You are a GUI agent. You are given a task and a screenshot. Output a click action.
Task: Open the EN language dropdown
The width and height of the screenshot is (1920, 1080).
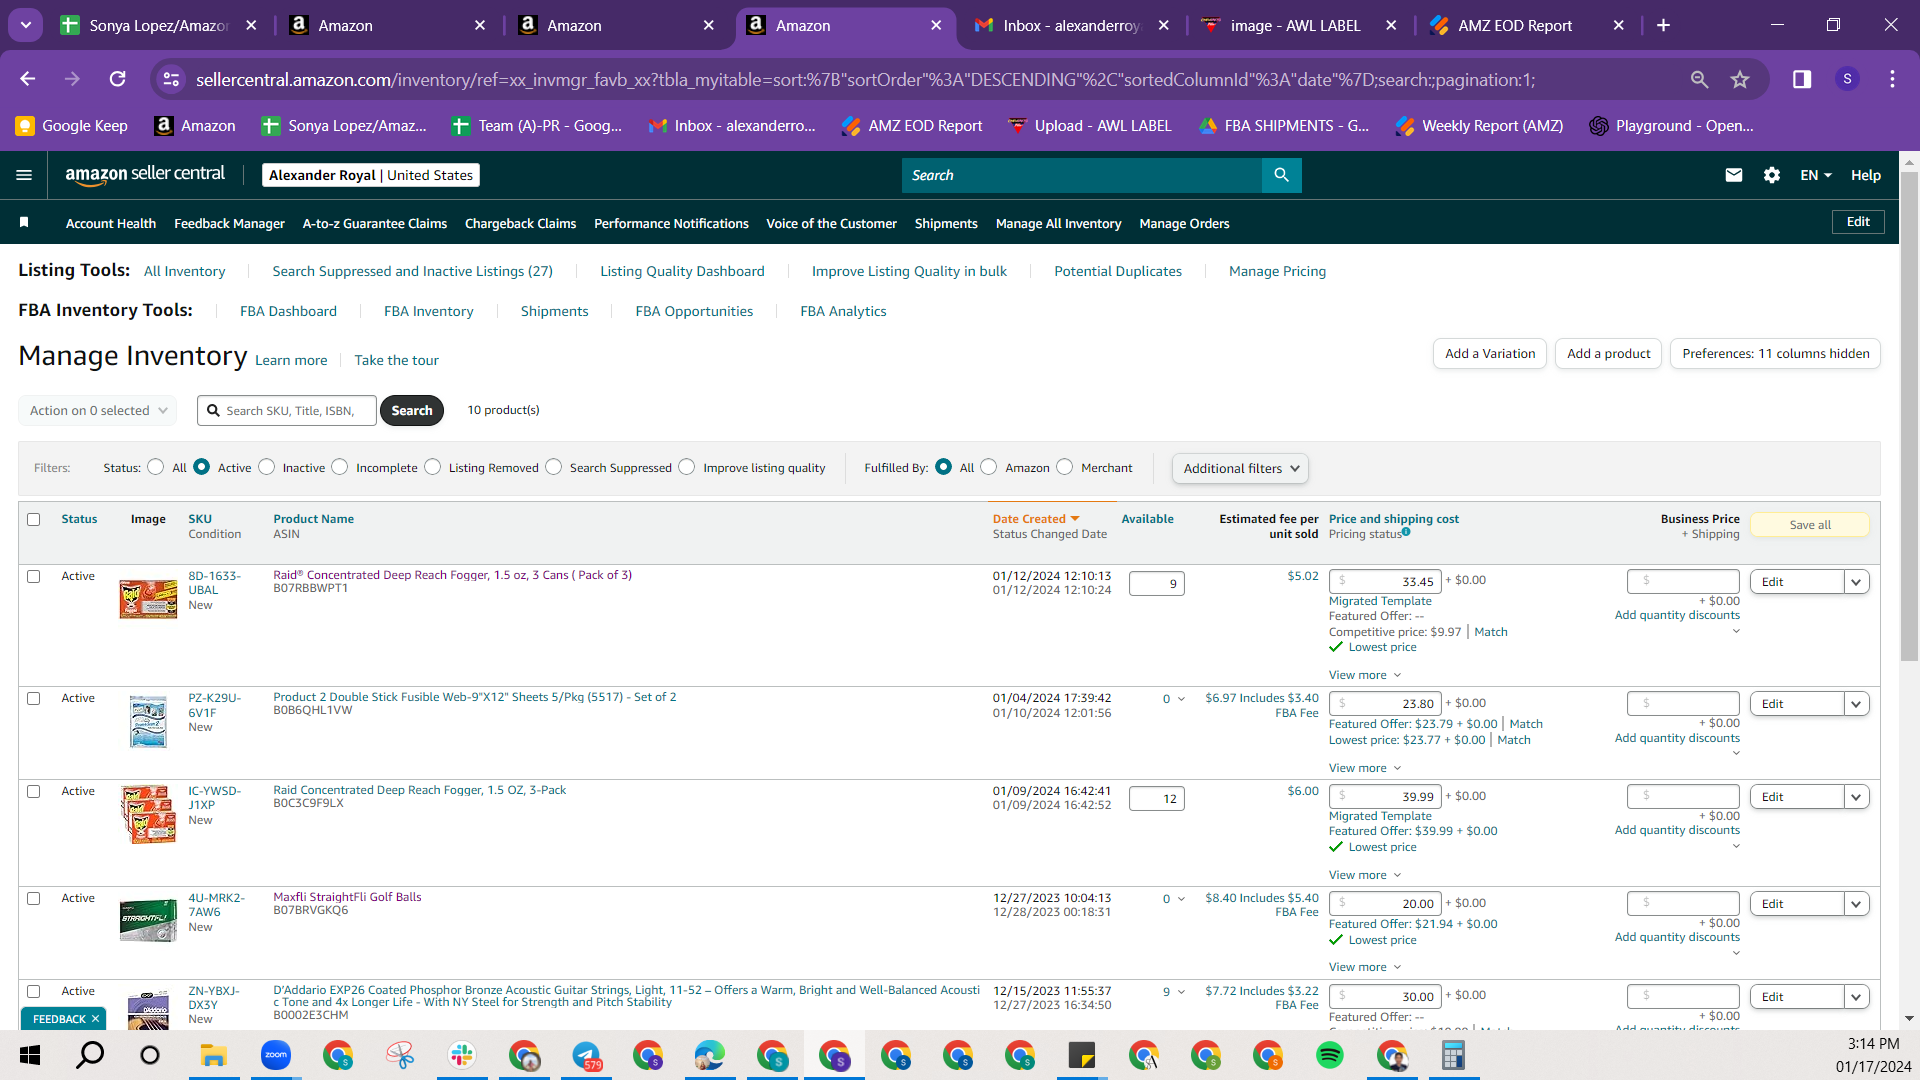tap(1816, 175)
